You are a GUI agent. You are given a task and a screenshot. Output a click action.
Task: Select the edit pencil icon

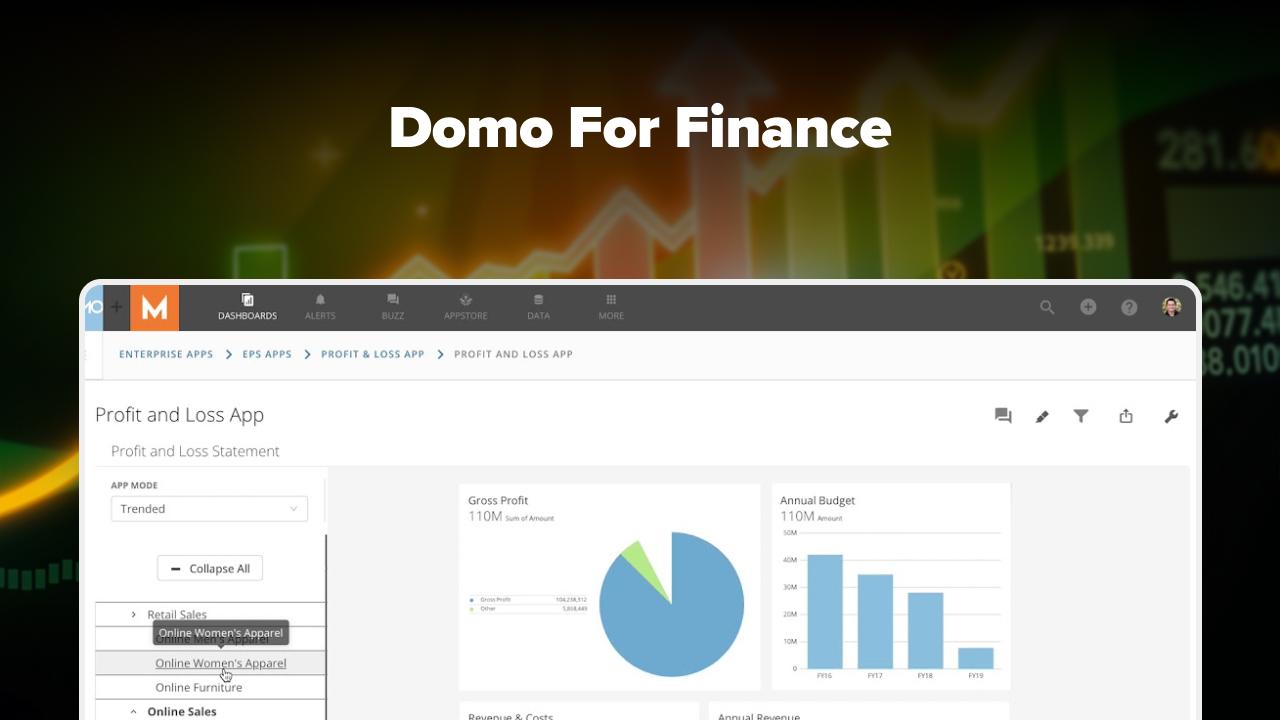click(x=1042, y=416)
